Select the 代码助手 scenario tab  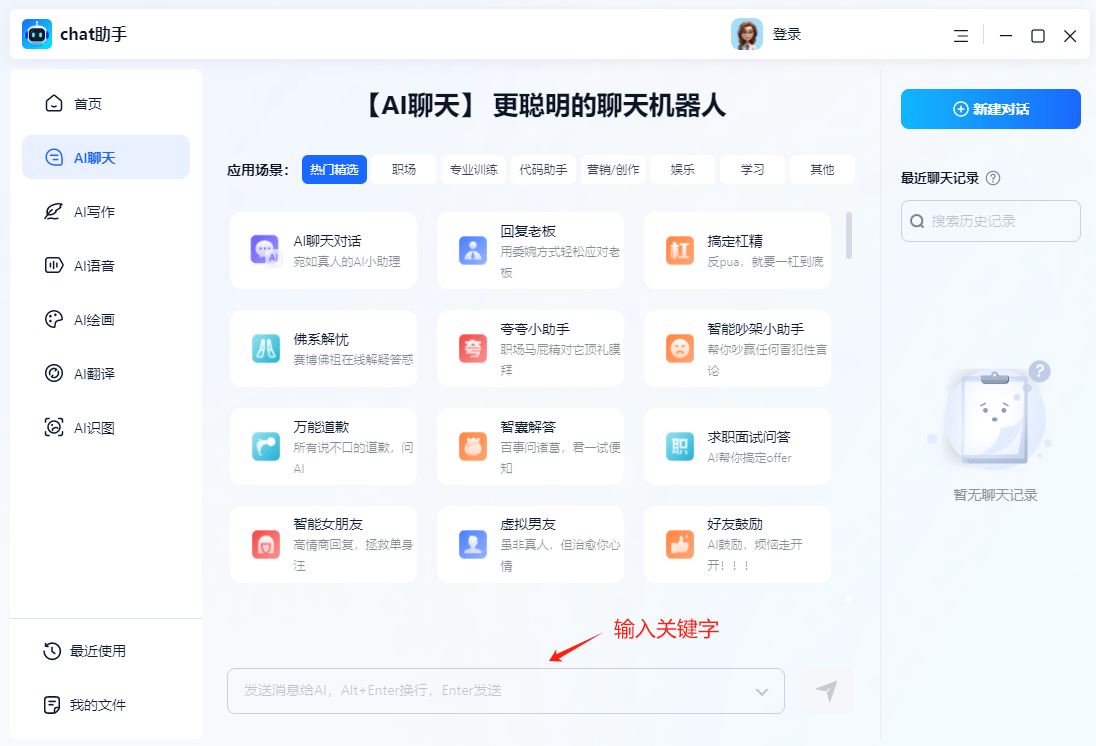pyautogui.click(x=543, y=170)
